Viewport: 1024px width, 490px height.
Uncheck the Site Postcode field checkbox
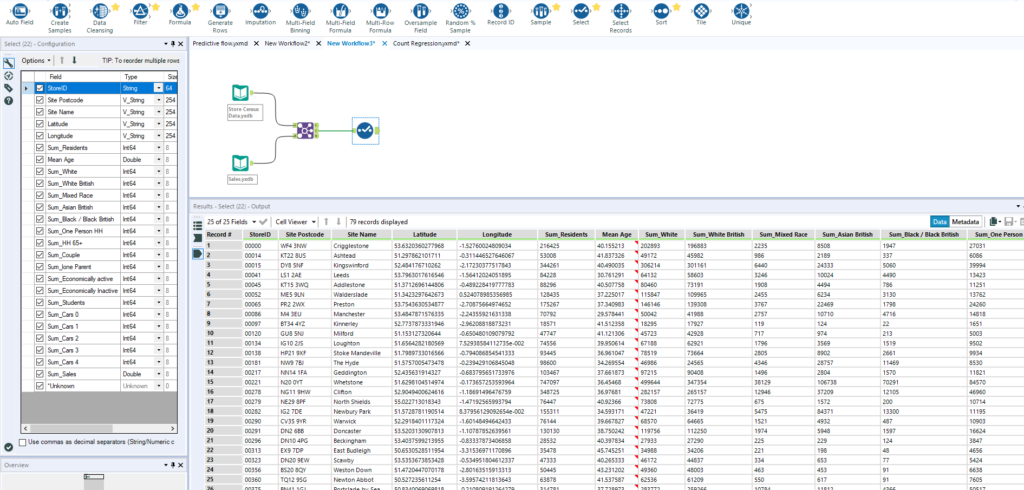[x=40, y=100]
